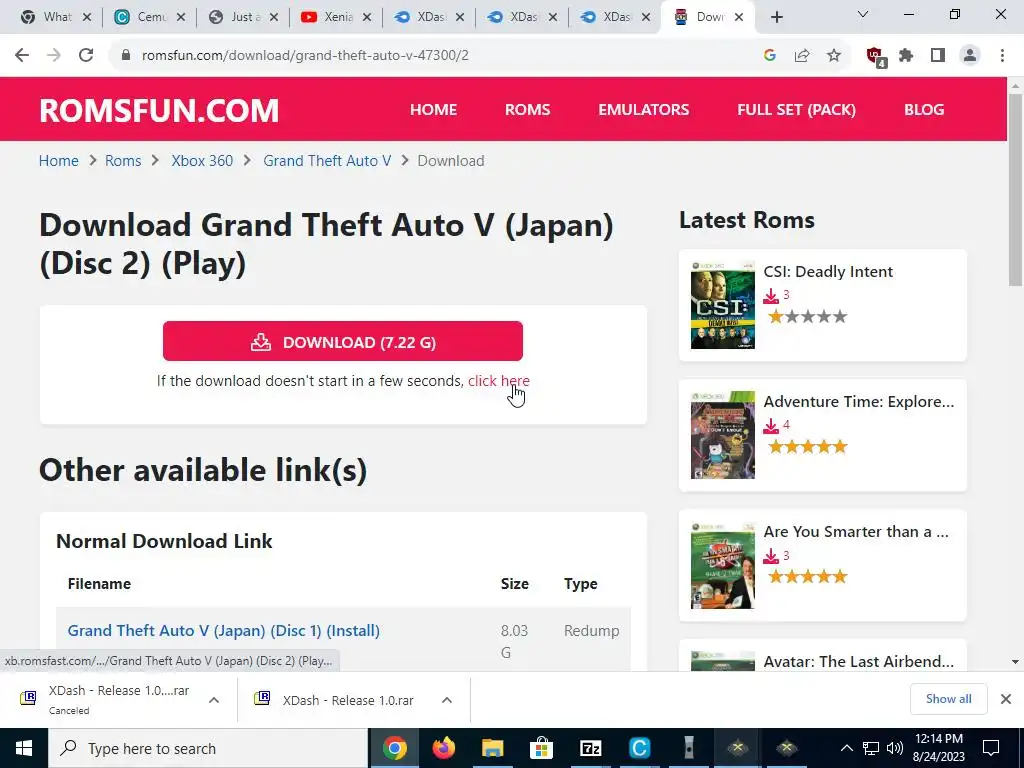Click the DOWNLOAD (7.22 G) button
This screenshot has width=1024, height=768.
[343, 341]
